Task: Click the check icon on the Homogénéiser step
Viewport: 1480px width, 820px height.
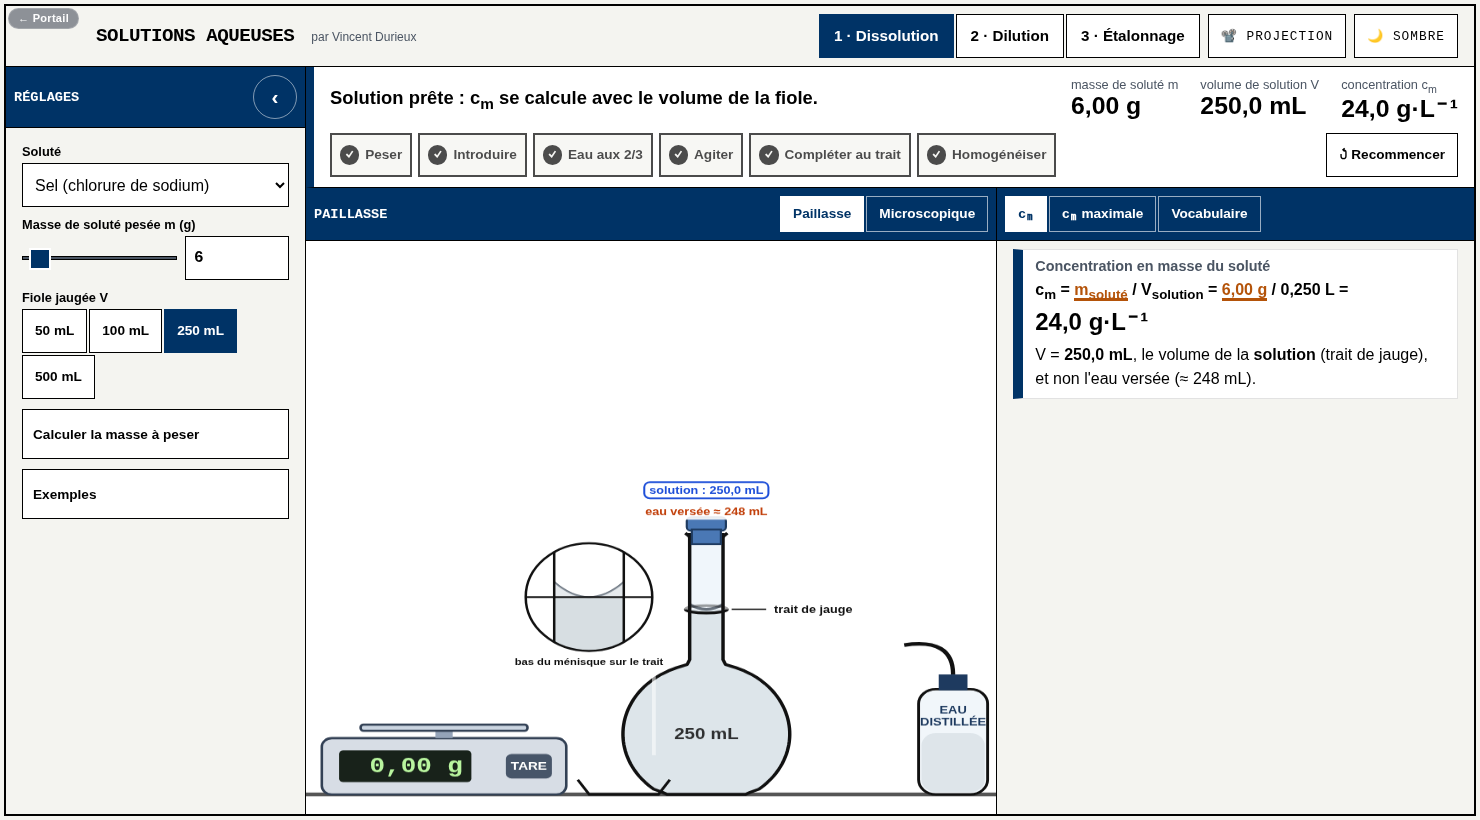Action: (936, 155)
